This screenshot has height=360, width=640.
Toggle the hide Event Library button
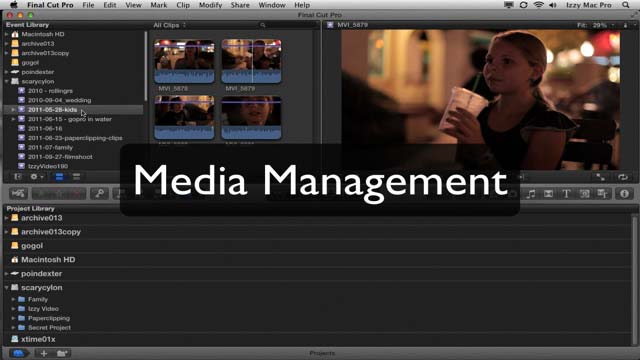[x=18, y=177]
